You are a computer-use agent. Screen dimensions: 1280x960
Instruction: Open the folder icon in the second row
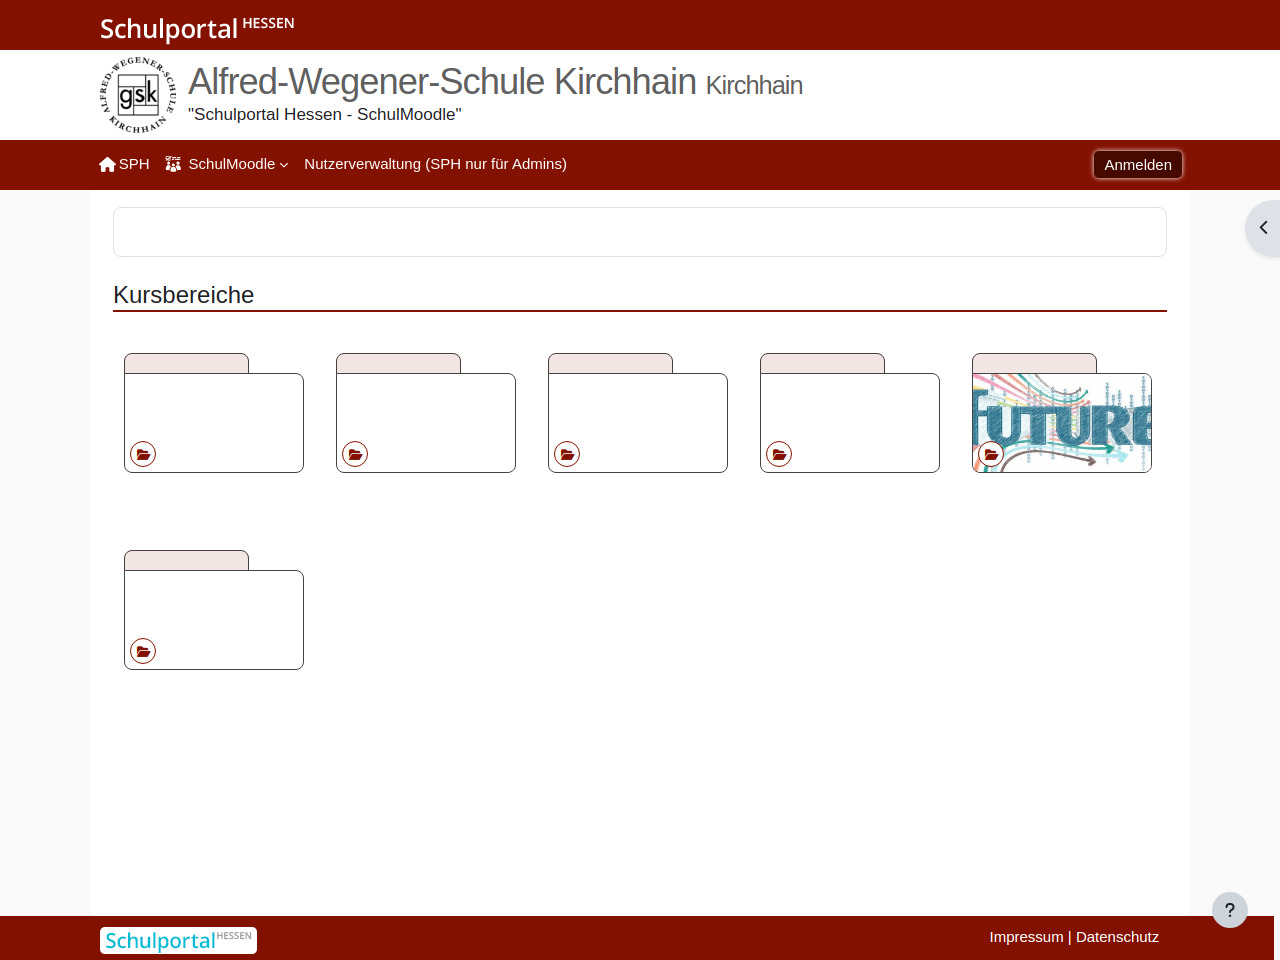pyautogui.click(x=143, y=651)
